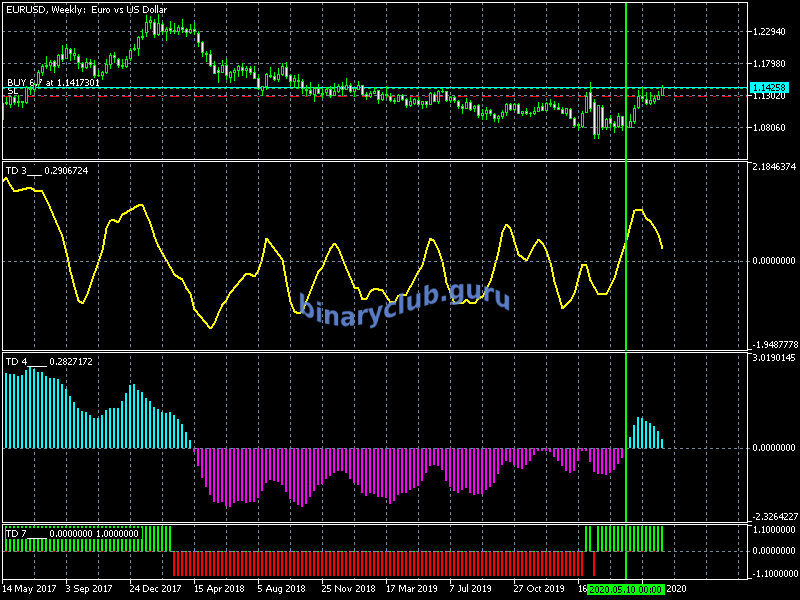Click the 24 Dec 2017 date label
This screenshot has width=800, height=600.
(x=157, y=590)
